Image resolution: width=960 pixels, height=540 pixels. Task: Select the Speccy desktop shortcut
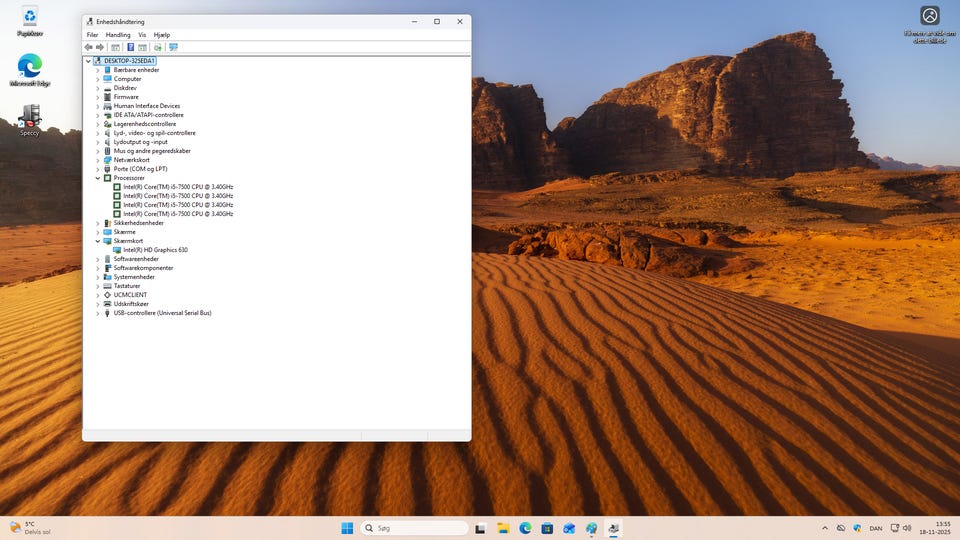[29, 120]
